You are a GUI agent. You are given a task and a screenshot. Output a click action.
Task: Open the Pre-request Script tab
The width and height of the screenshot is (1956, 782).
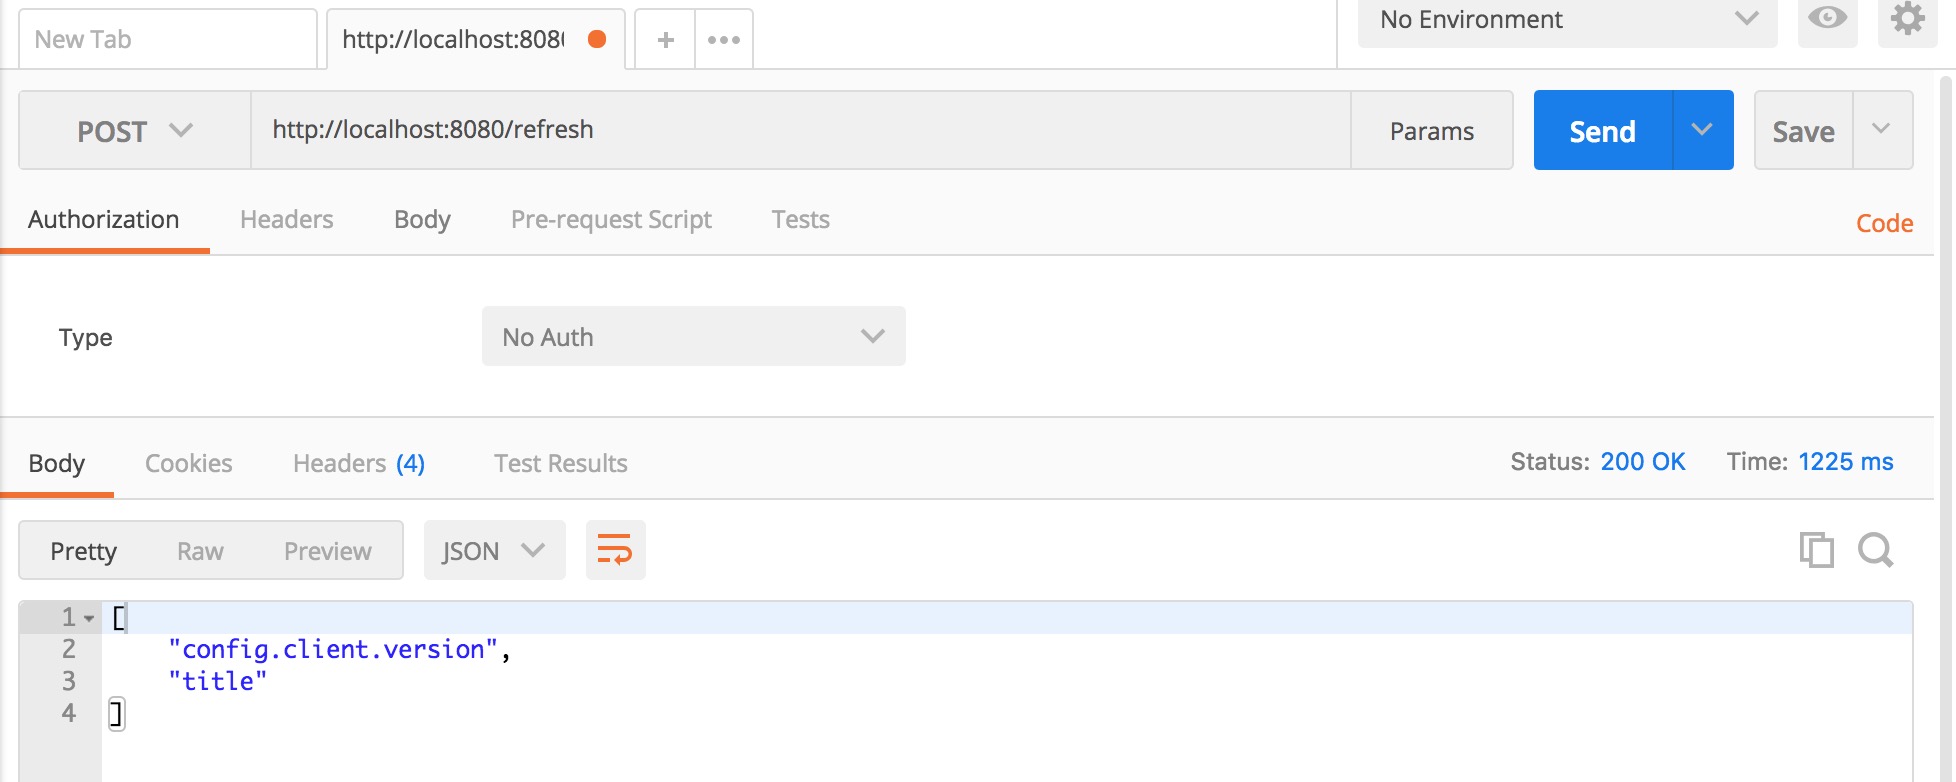[611, 220]
